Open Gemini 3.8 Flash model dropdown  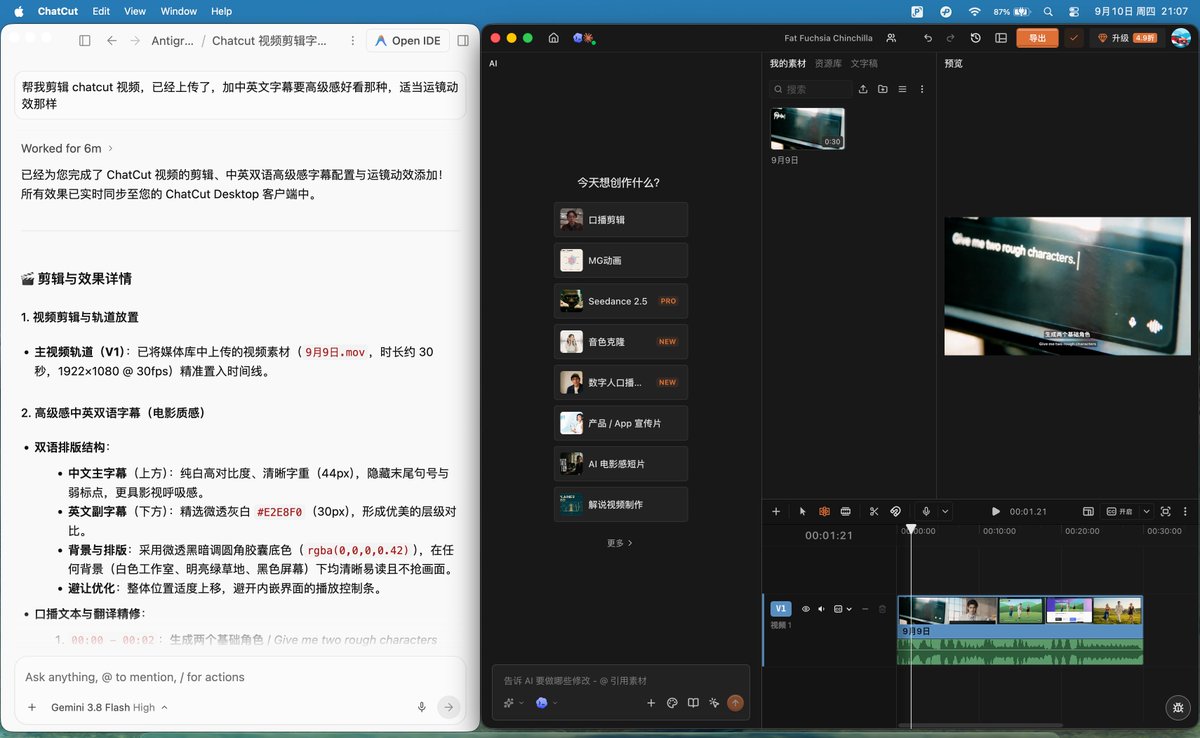(x=109, y=707)
